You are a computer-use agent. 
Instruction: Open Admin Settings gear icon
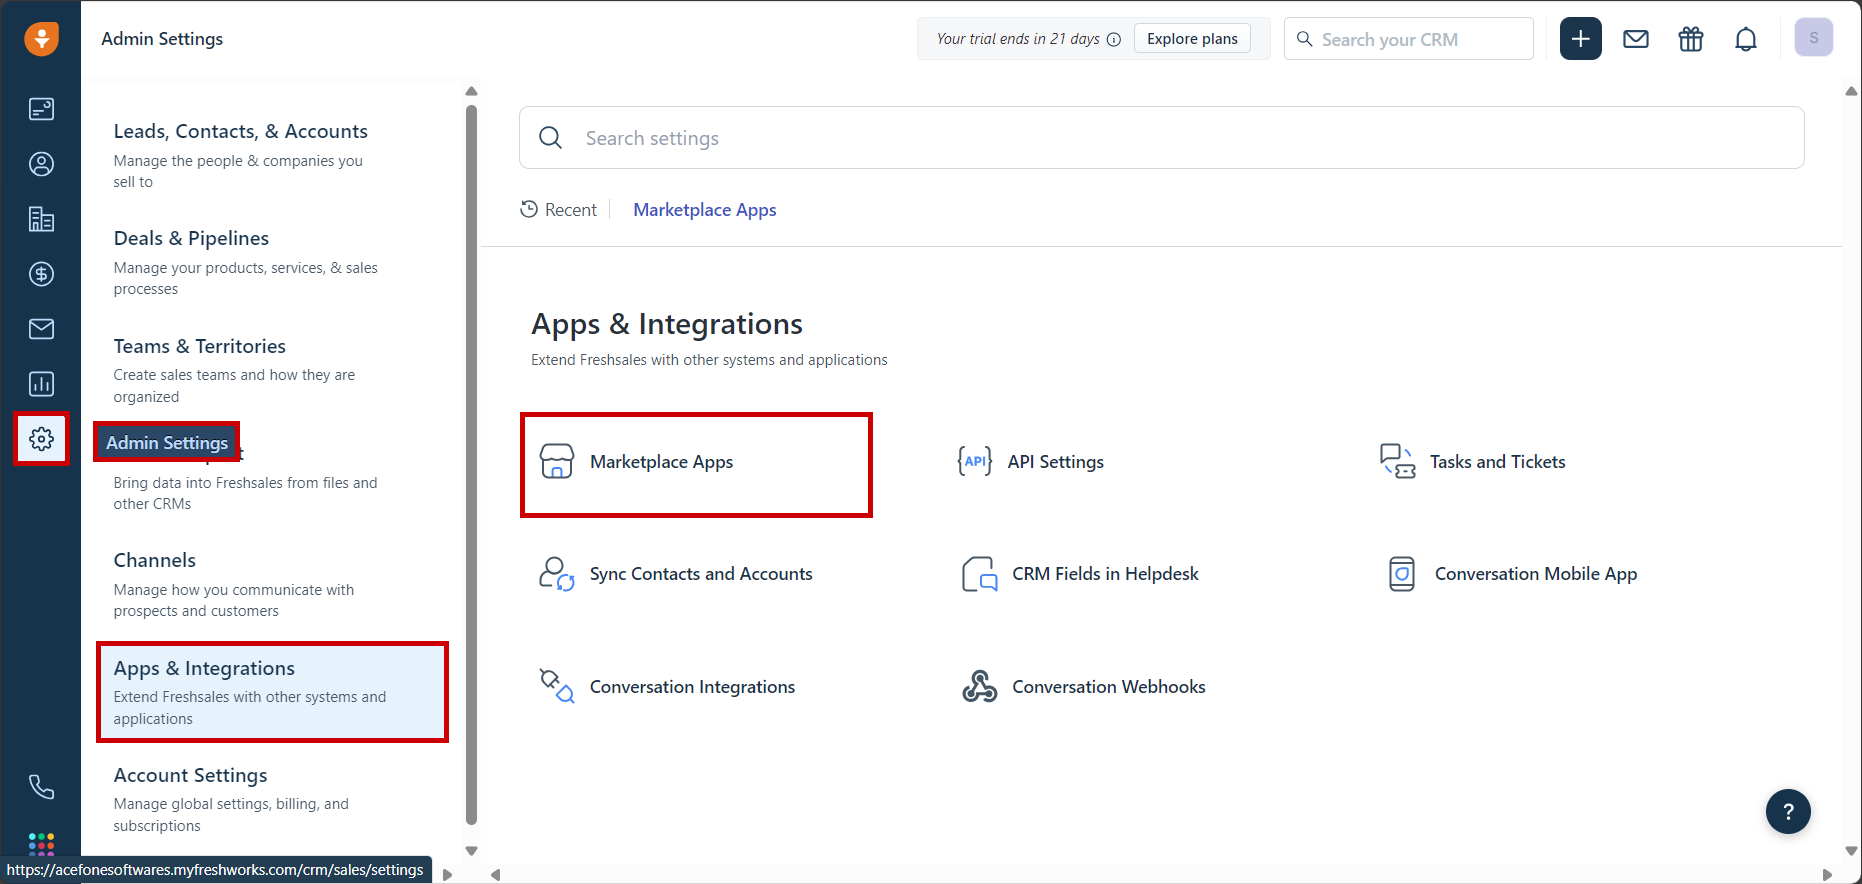[41, 438]
